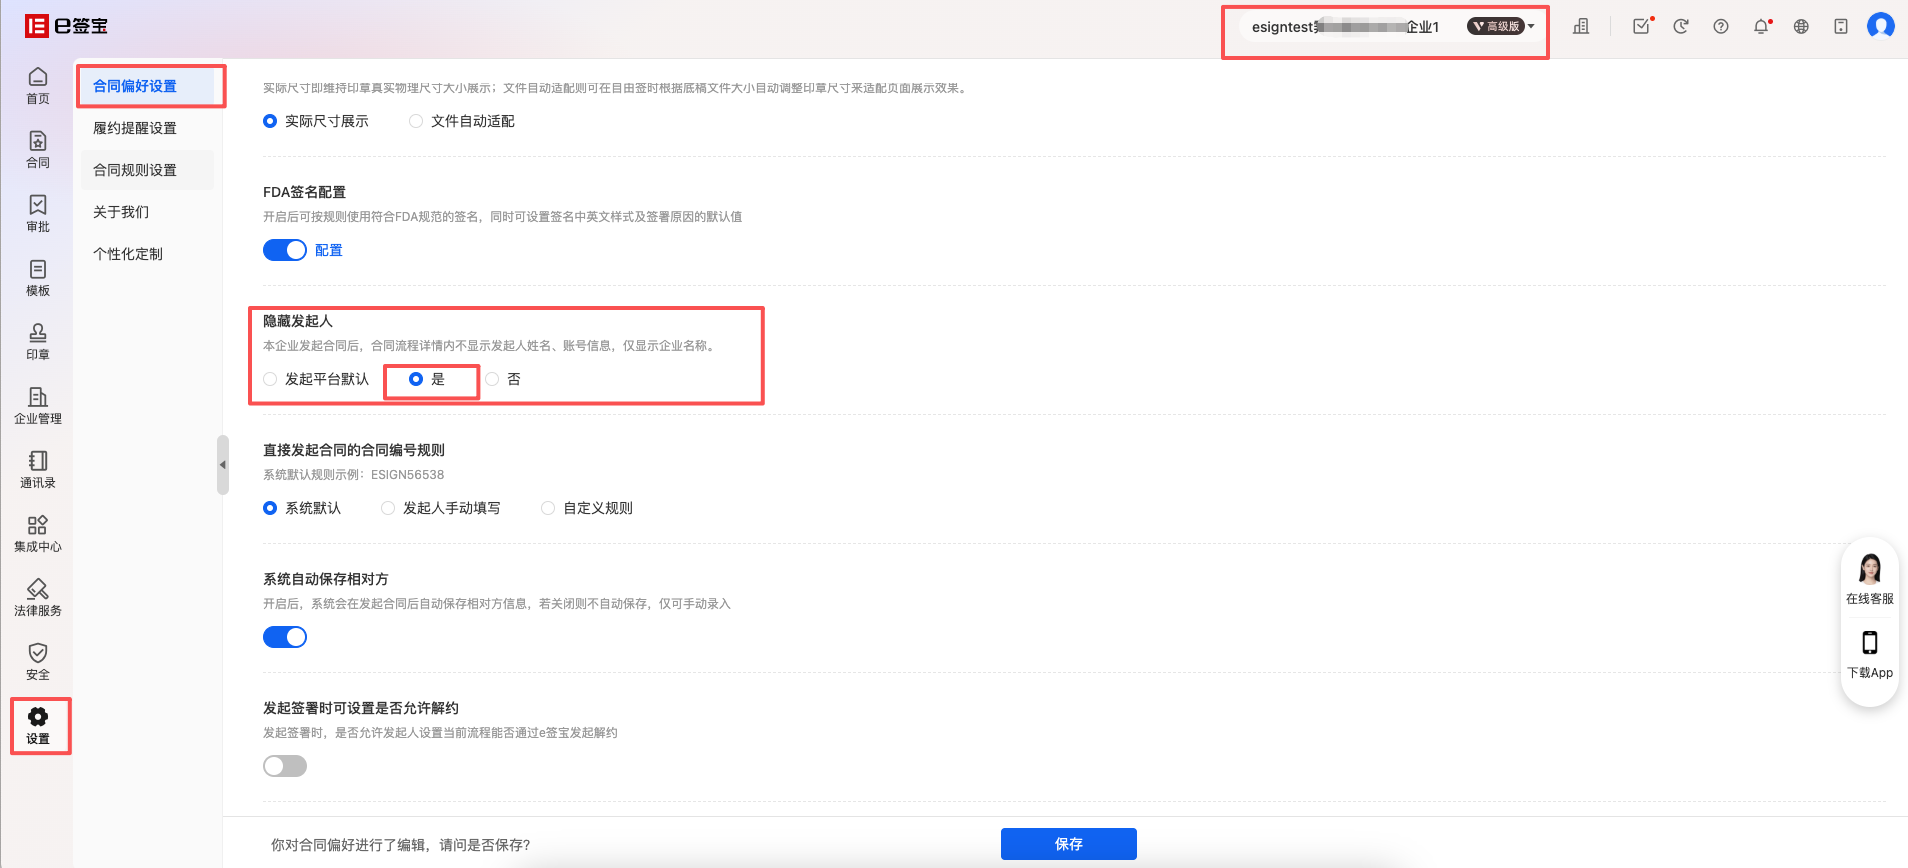1908x868 pixels.
Task: Select 发起平台默认 for hiding initiator
Action: tap(270, 379)
